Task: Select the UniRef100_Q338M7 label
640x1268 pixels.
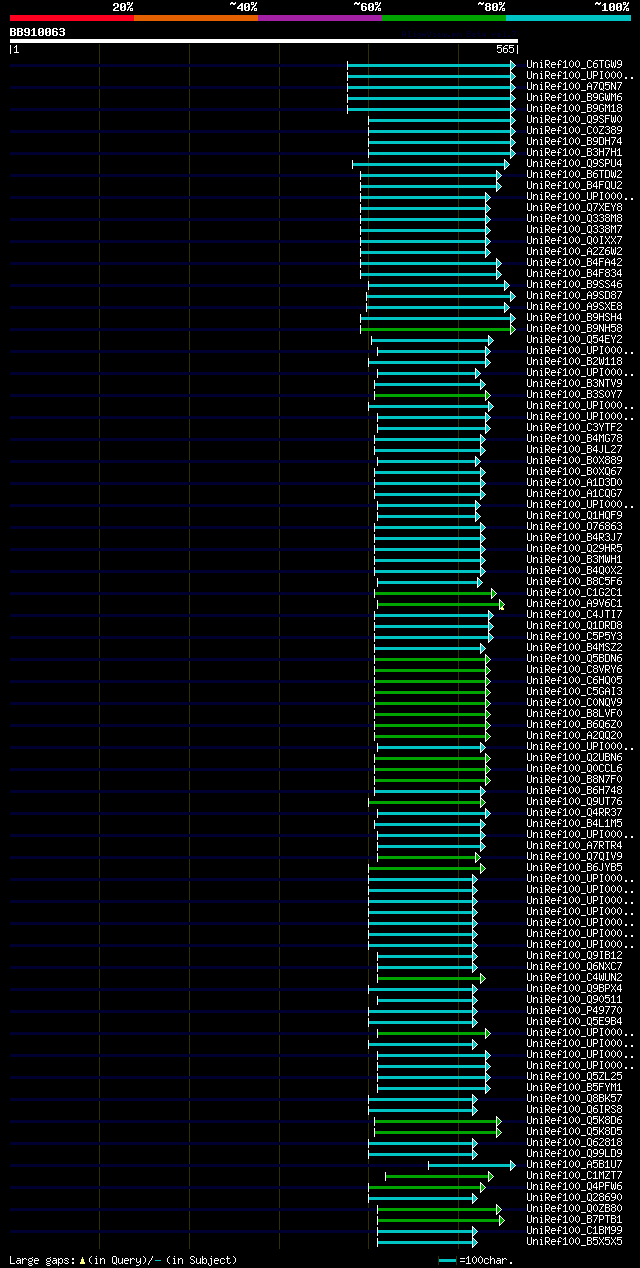Action: pos(574,229)
